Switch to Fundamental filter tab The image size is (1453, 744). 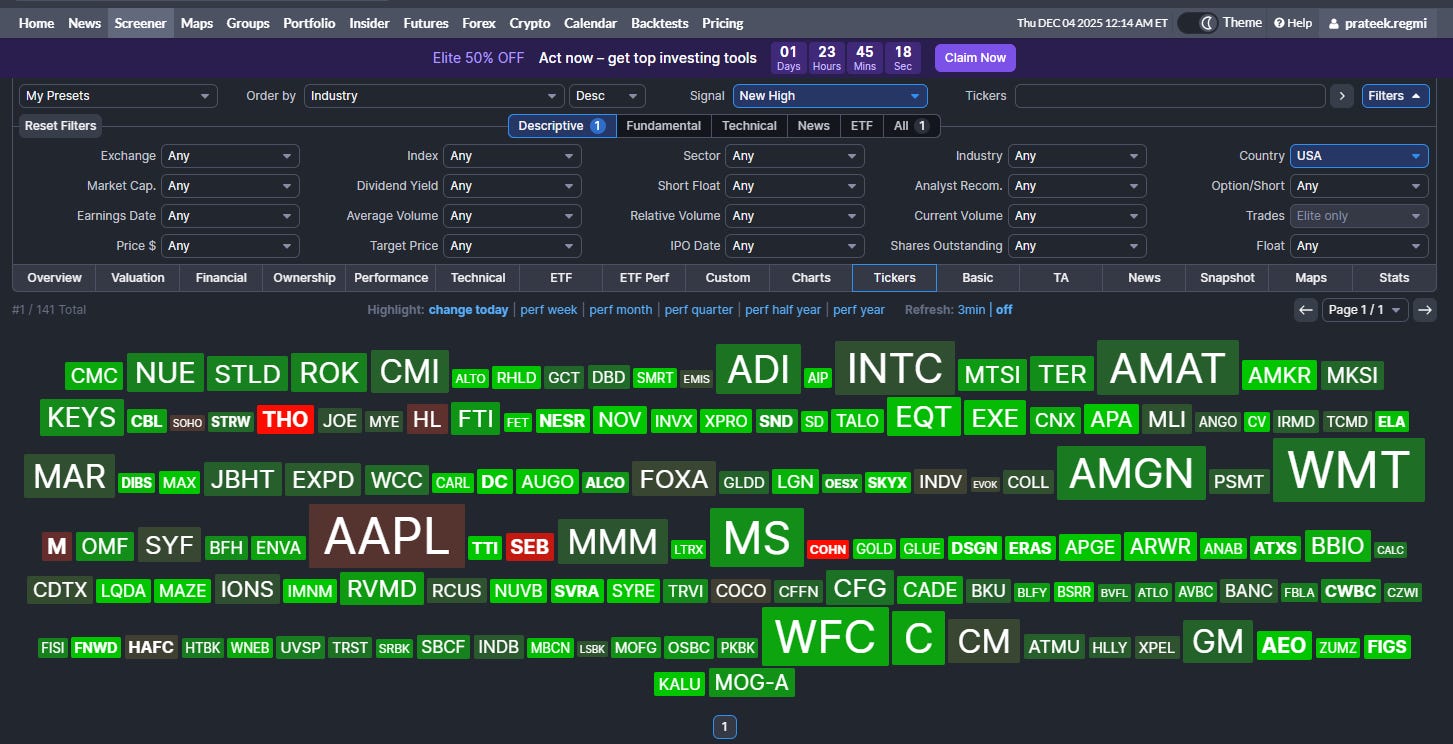pyautogui.click(x=664, y=126)
